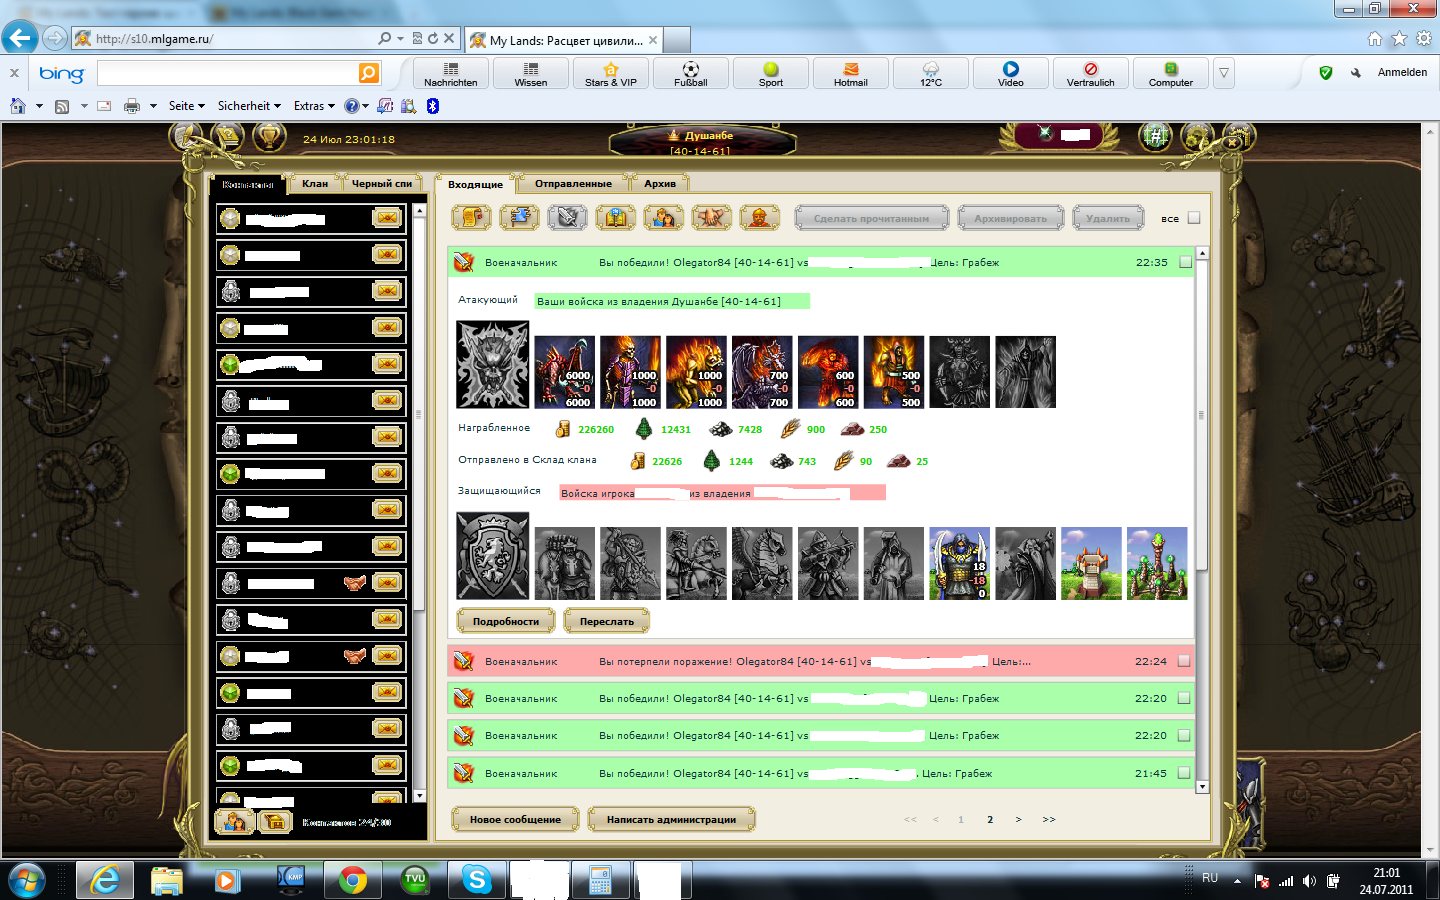Select the crossed swords battle filter icon

click(567, 217)
